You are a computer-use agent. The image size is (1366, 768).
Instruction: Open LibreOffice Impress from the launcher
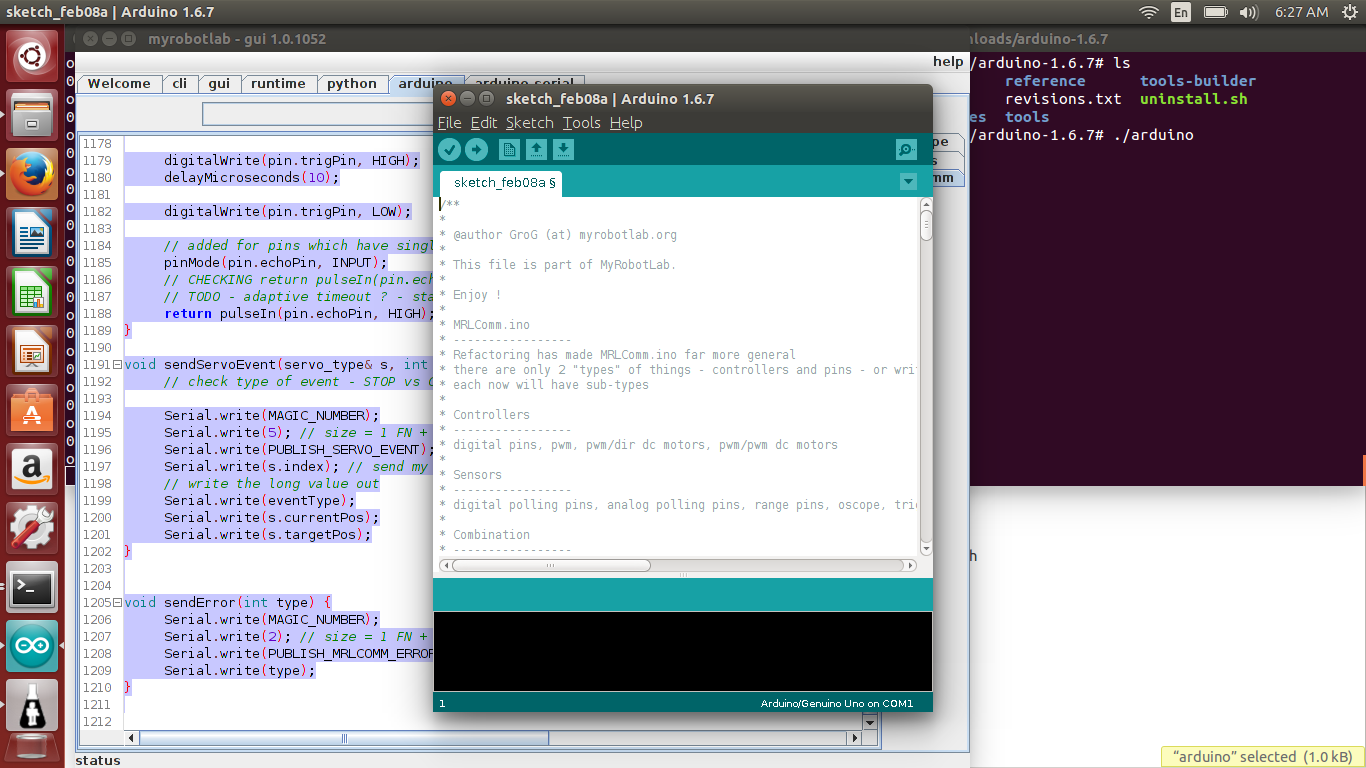point(32,351)
